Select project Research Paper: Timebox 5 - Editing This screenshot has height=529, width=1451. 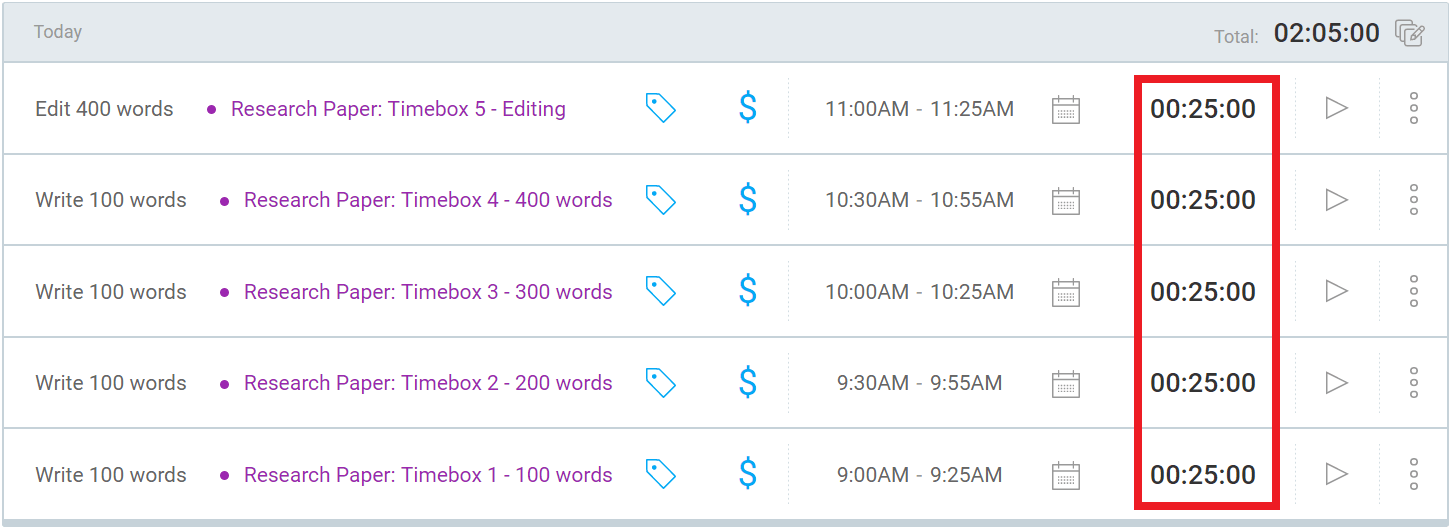pos(398,109)
